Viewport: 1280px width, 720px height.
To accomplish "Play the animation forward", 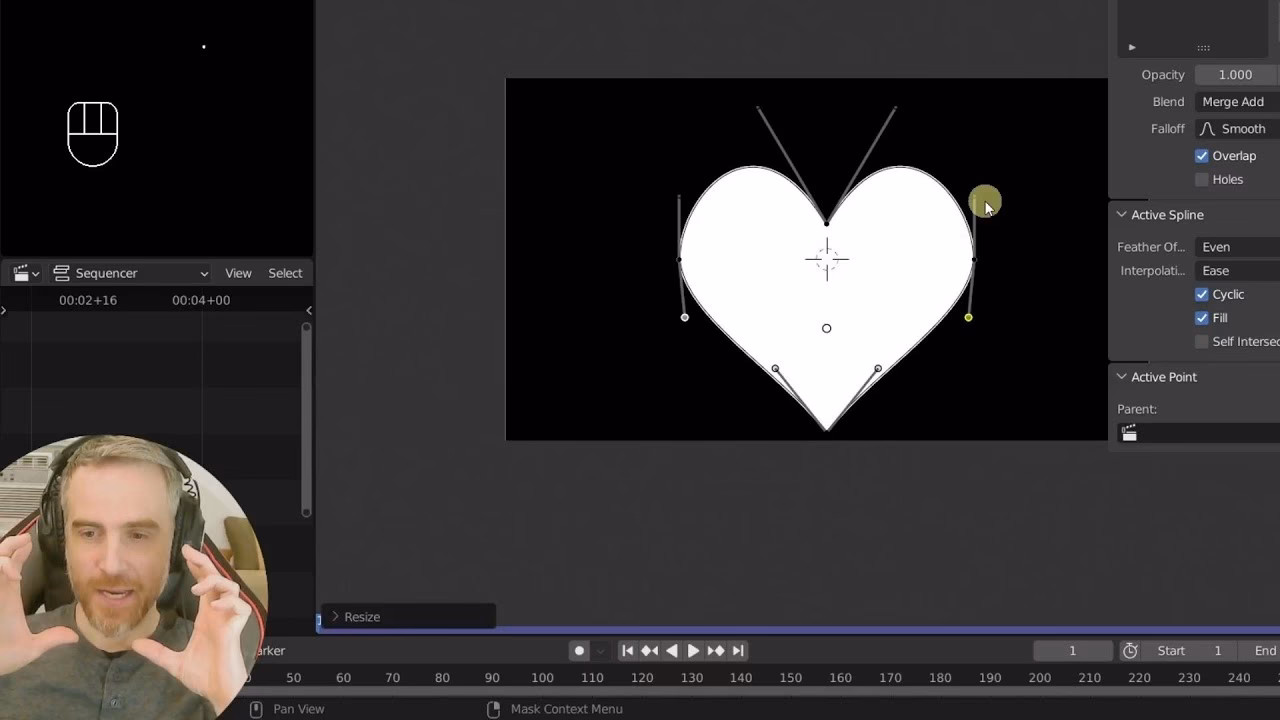I will point(693,651).
